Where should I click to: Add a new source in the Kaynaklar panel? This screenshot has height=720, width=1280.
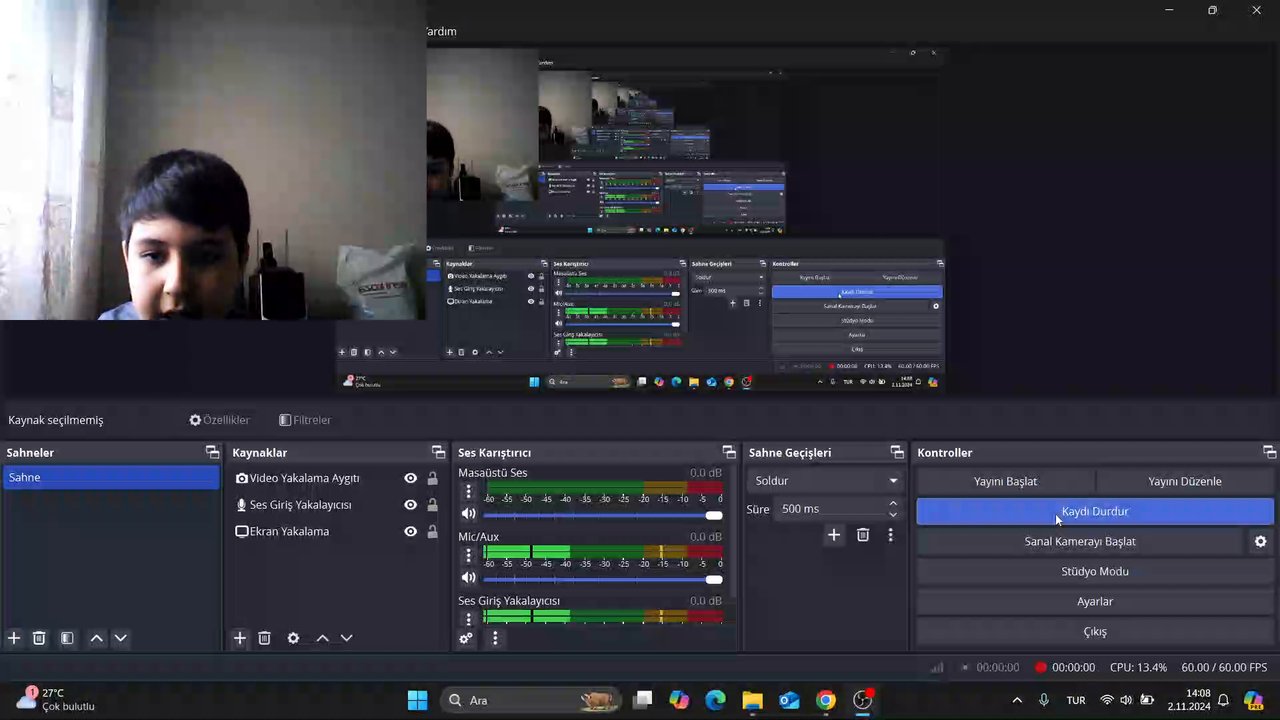click(x=240, y=638)
